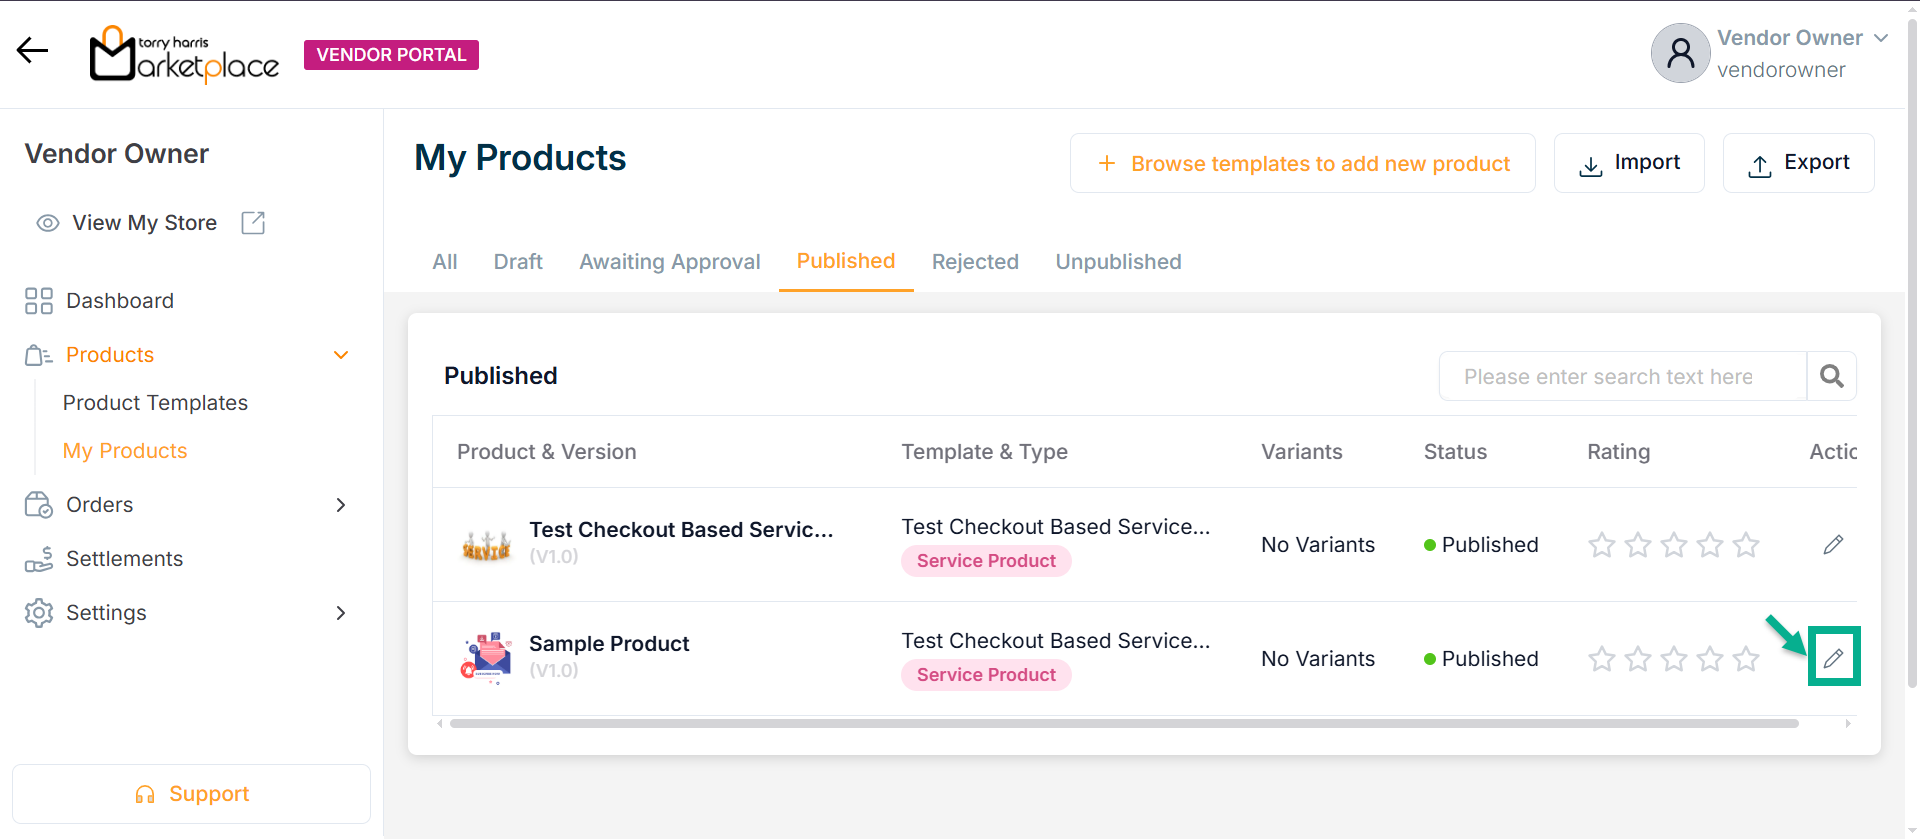
Task: Expand the Settings sidebar submenu chevron
Action: [x=341, y=613]
